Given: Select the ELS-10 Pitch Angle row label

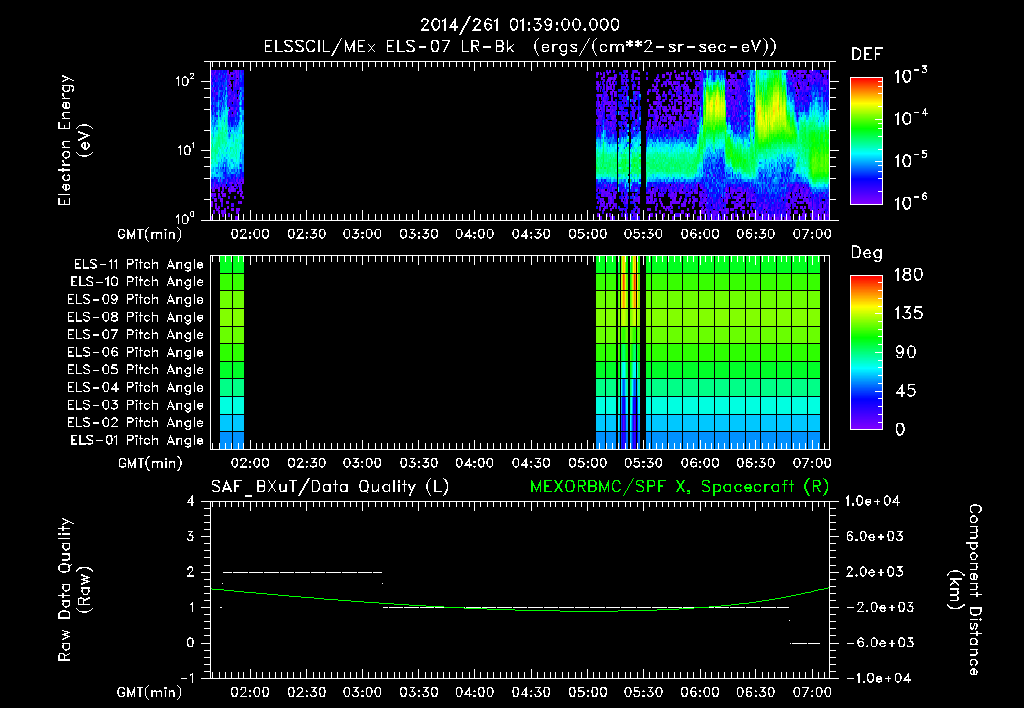Looking at the screenshot, I should [137, 282].
